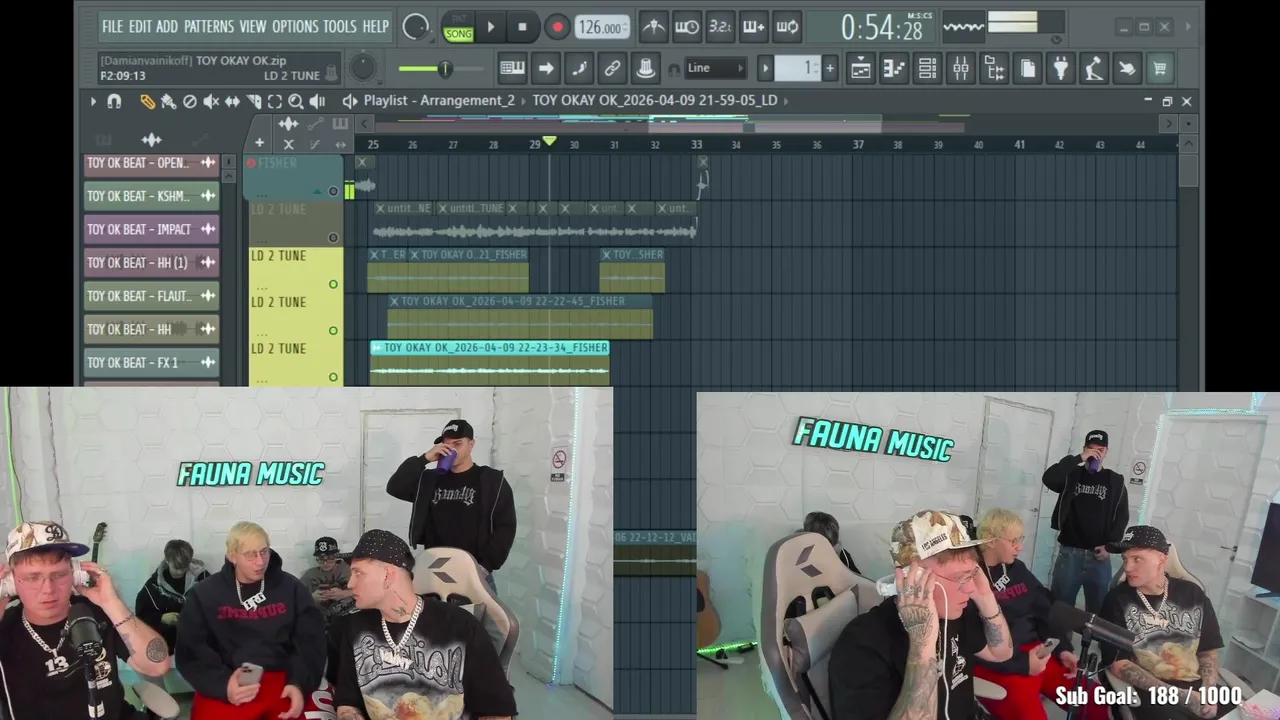This screenshot has height=720, width=1280.
Task: Open the OPTIONS menu
Action: [295, 26]
